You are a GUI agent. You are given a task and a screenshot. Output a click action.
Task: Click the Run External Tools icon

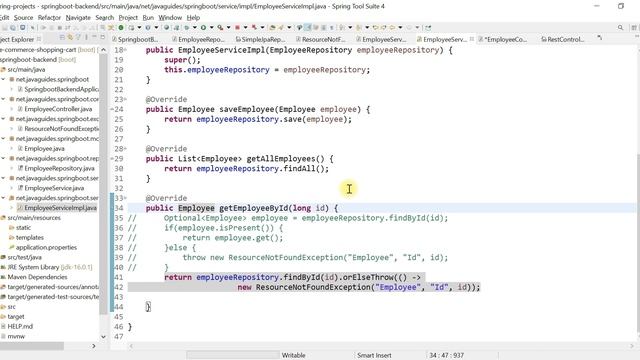point(220,27)
